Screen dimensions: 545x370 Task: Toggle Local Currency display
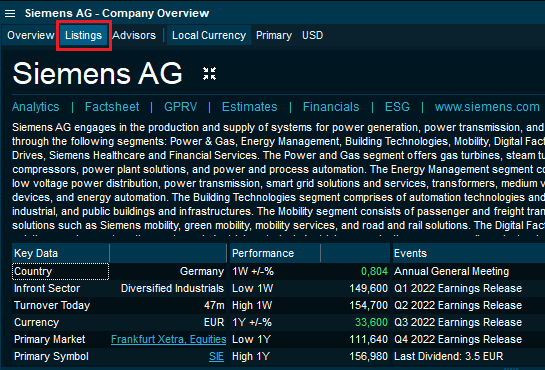[x=209, y=35]
